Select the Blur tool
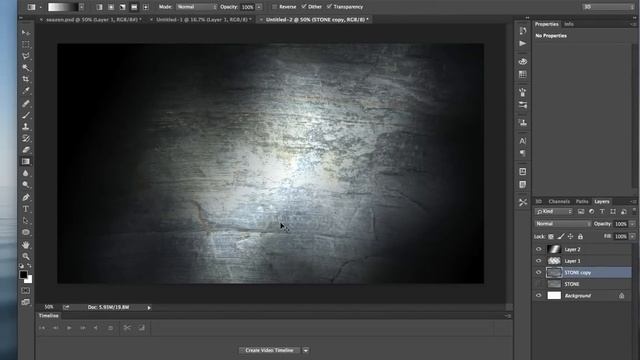Viewport: 640px width, 360px height. coord(26,173)
